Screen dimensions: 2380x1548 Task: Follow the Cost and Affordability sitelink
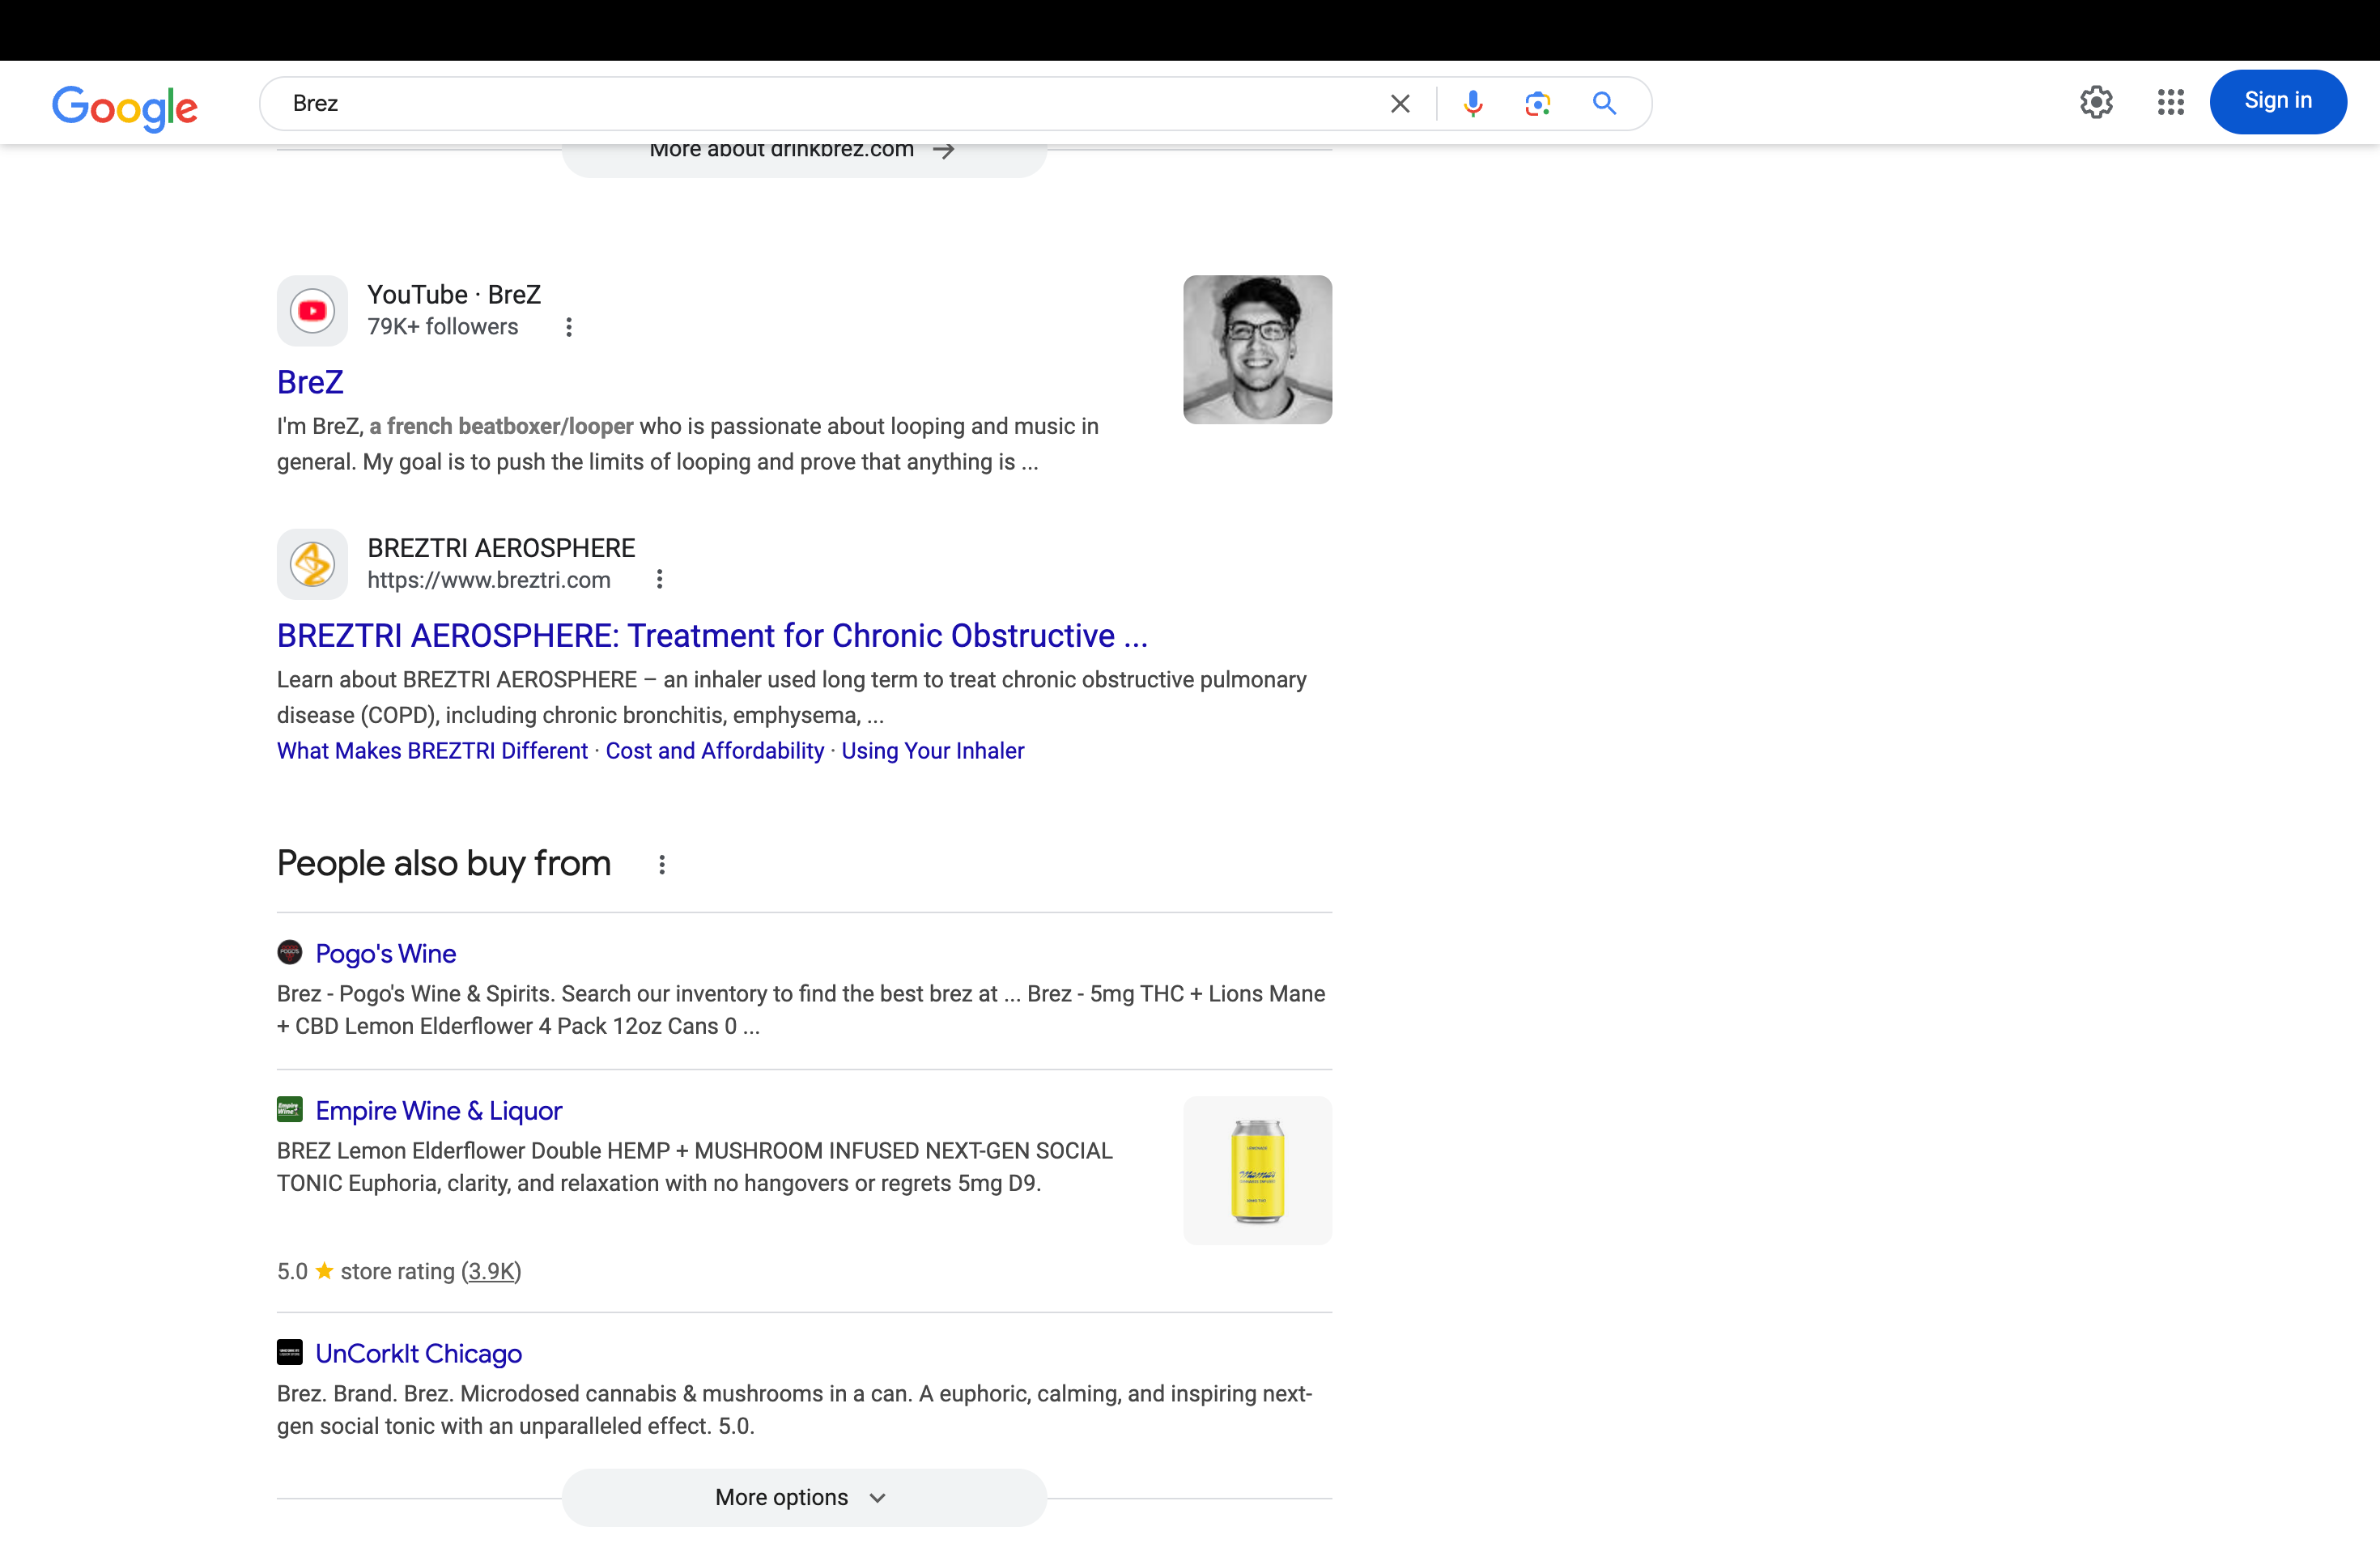714,751
